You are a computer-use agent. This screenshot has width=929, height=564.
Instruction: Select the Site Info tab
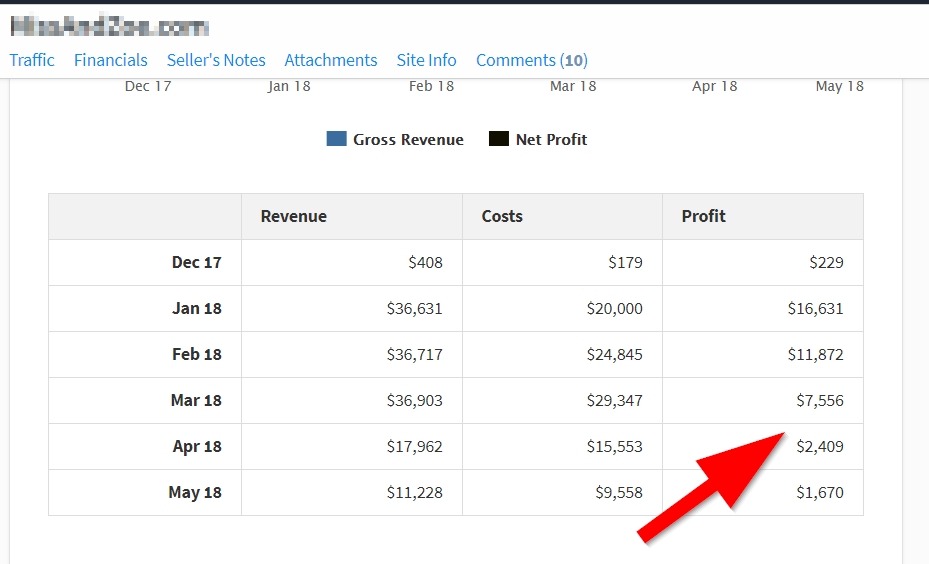(426, 60)
